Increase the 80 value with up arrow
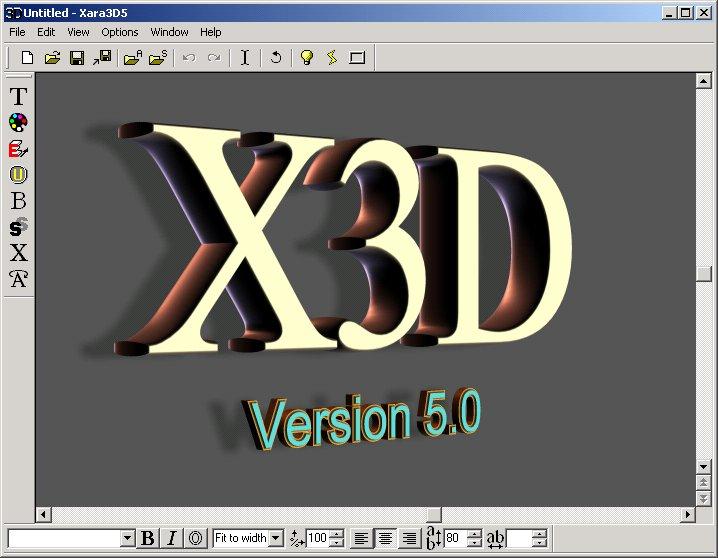The height and width of the screenshot is (558, 718). point(475,534)
